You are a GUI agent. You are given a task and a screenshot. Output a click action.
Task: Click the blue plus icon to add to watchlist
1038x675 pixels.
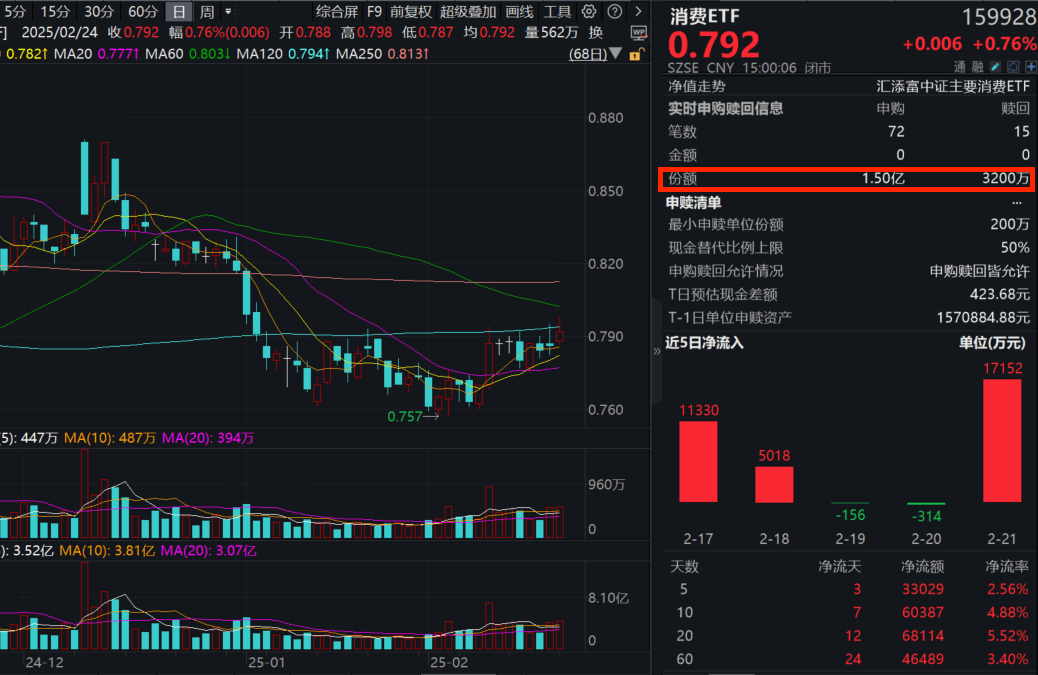(x=1031, y=66)
